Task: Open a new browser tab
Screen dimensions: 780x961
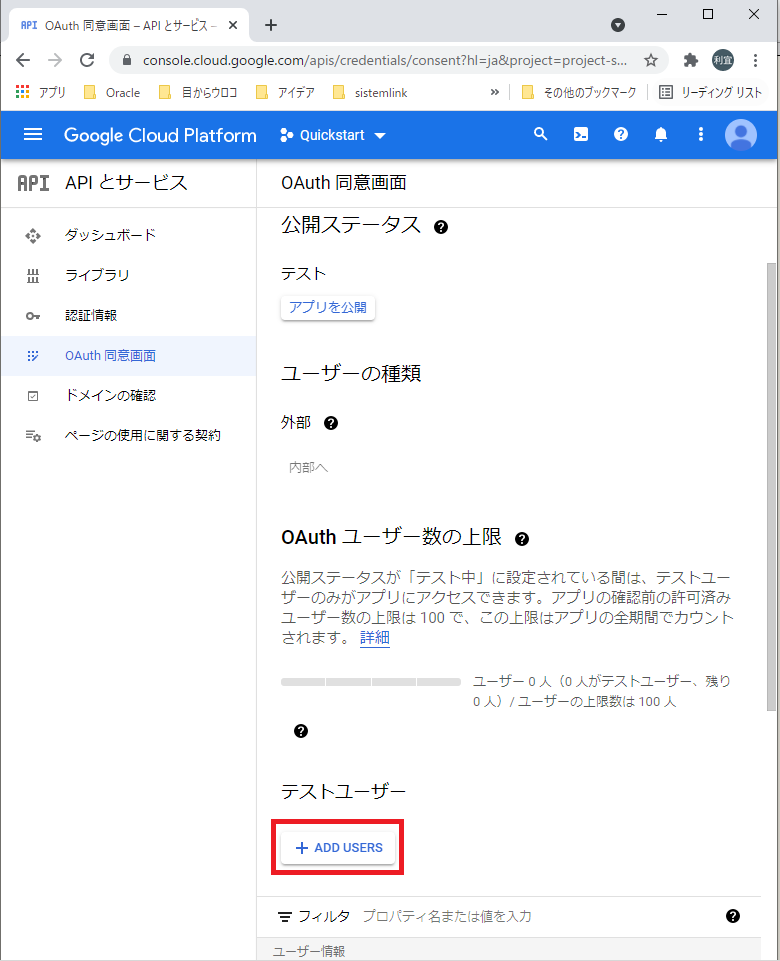Action: click(271, 25)
